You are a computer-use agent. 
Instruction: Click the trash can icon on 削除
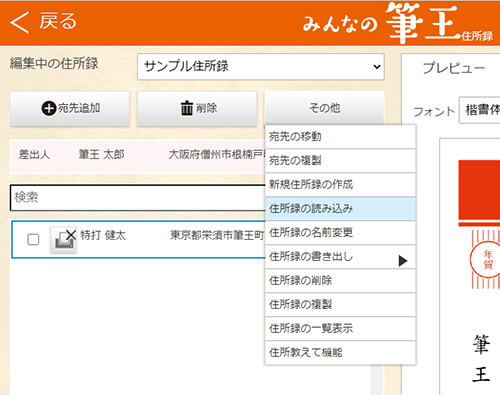click(x=187, y=108)
